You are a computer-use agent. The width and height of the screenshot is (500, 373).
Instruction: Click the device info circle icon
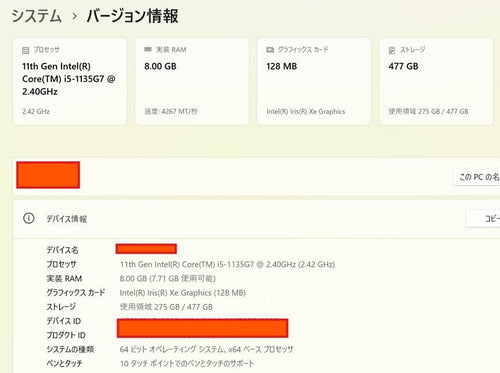[x=29, y=218]
